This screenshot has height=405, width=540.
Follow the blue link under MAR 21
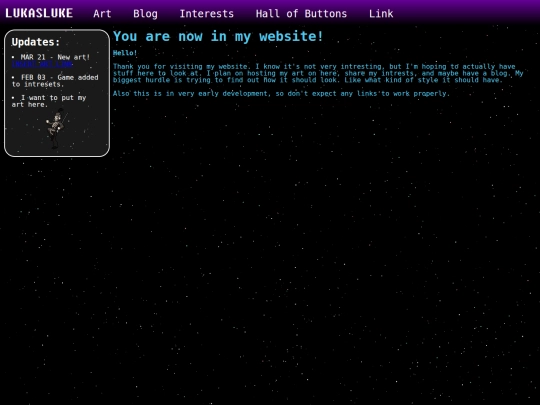point(42,64)
